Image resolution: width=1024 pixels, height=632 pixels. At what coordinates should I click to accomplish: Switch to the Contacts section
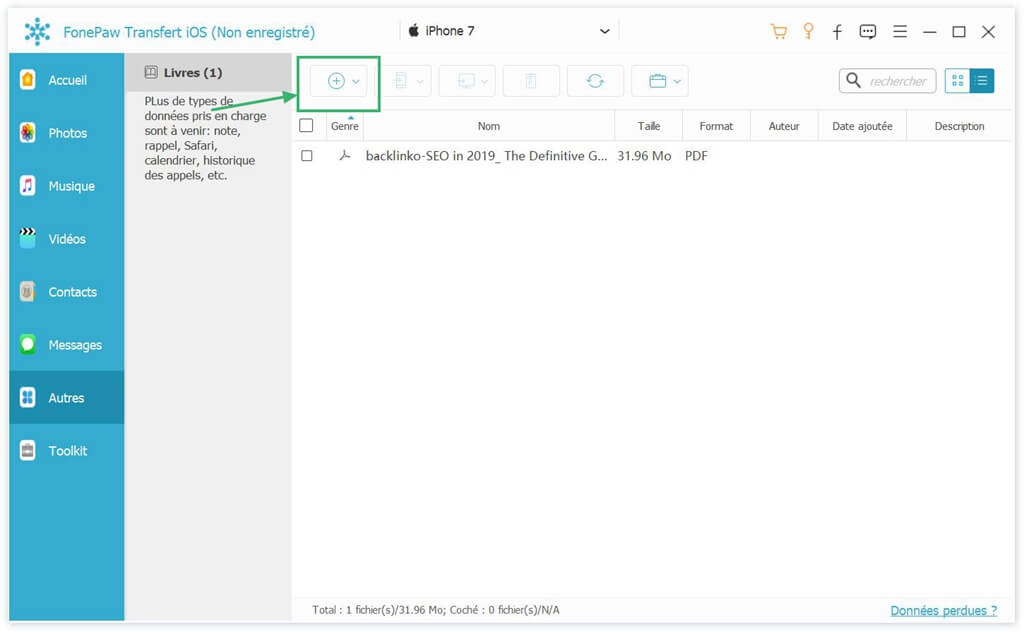pyautogui.click(x=66, y=292)
